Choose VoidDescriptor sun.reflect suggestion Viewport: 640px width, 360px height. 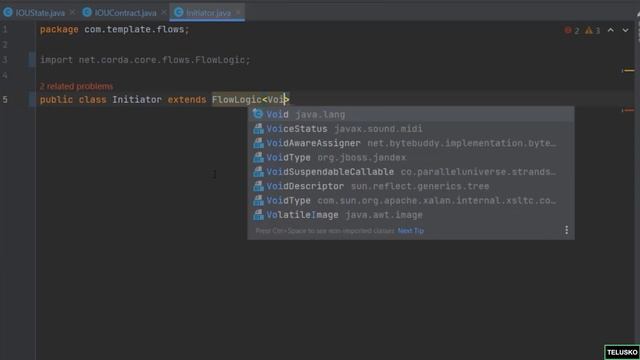pyautogui.click(x=411, y=186)
